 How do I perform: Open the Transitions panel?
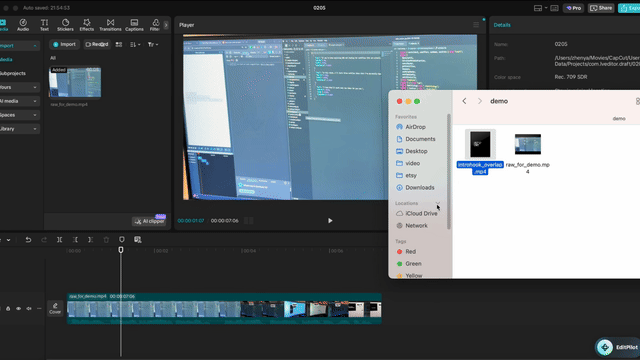110,25
